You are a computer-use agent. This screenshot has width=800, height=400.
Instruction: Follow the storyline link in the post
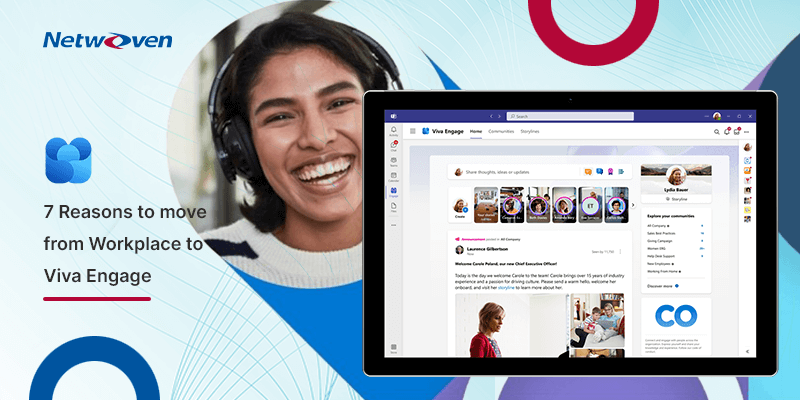pyautogui.click(x=506, y=288)
